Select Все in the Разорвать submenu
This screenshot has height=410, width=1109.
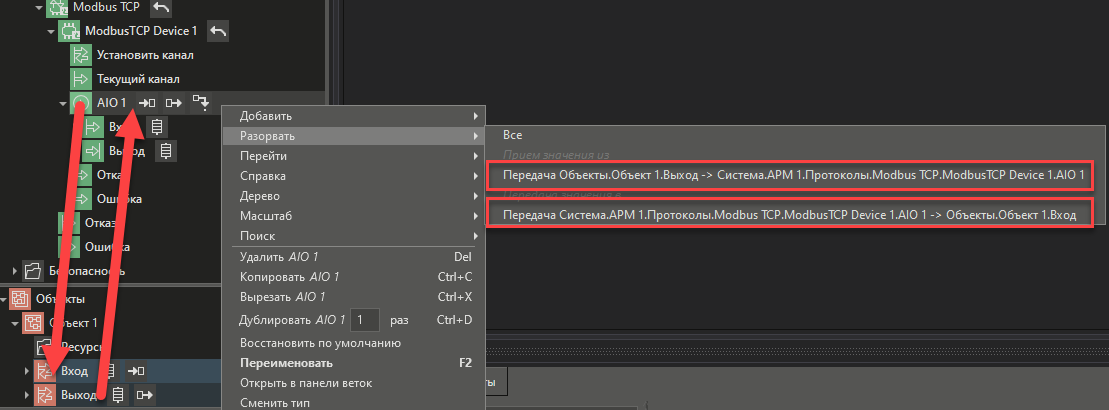point(513,134)
